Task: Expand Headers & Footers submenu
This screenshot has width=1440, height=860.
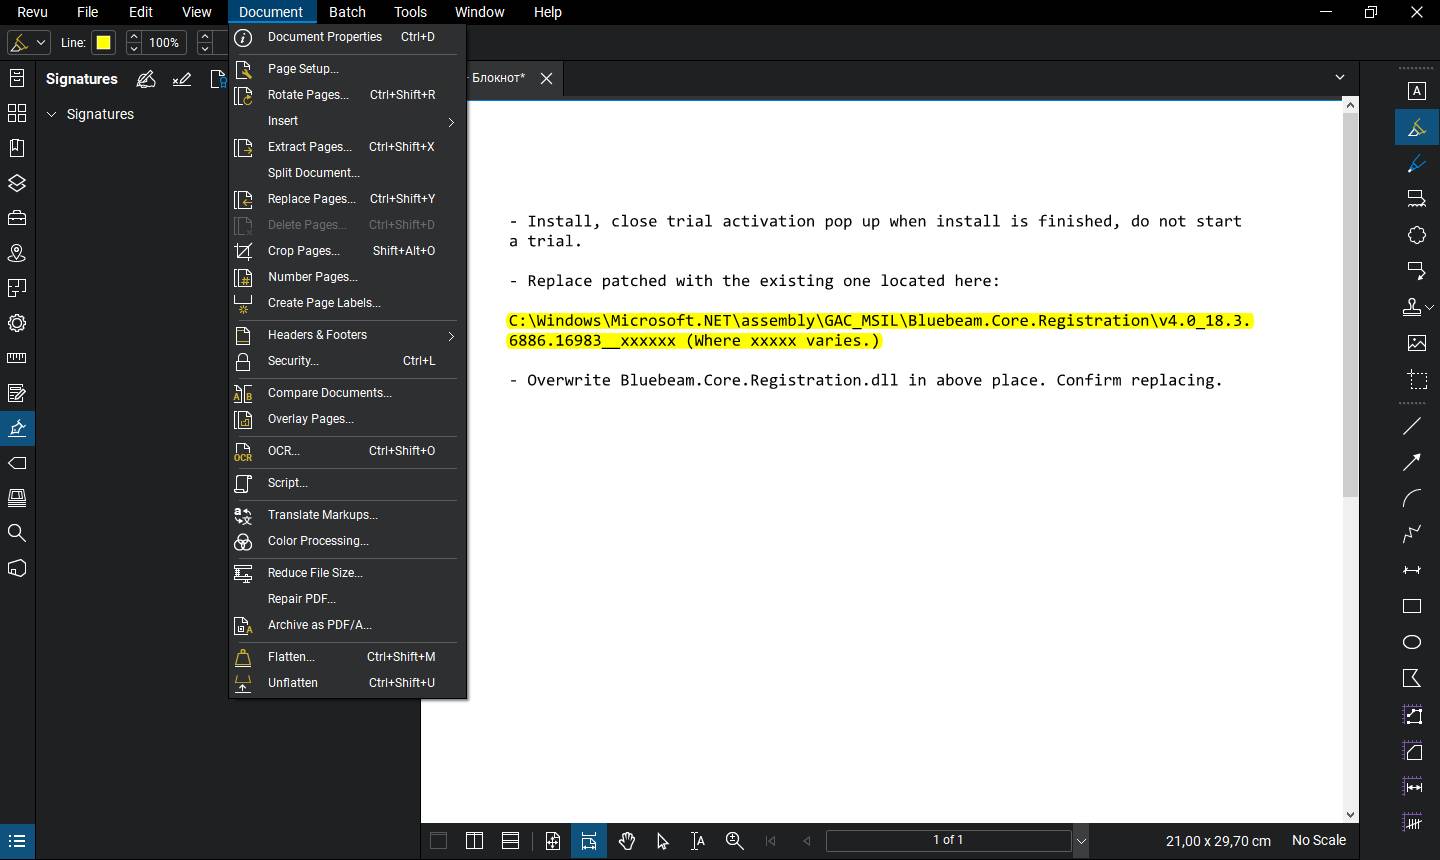Action: point(347,335)
